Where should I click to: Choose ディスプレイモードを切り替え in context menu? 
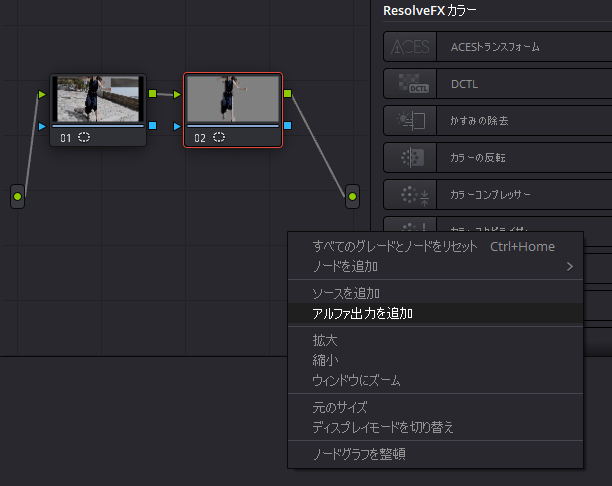click(435, 427)
